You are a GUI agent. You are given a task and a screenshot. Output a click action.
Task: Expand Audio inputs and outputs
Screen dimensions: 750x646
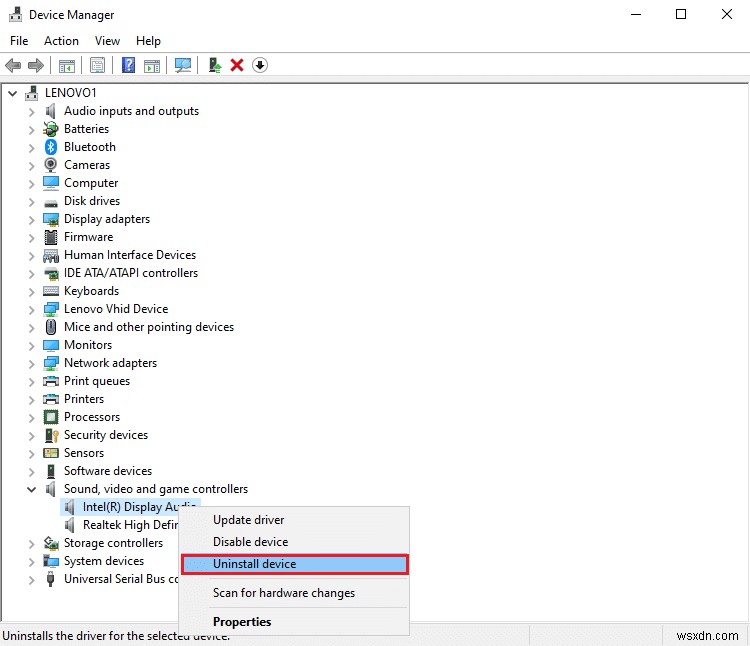(32, 112)
